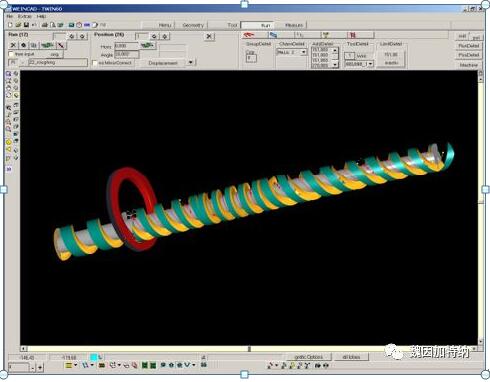This screenshot has height=382, width=490.
Task: Open the Displacement dropdown arrow
Action: click(x=190, y=62)
